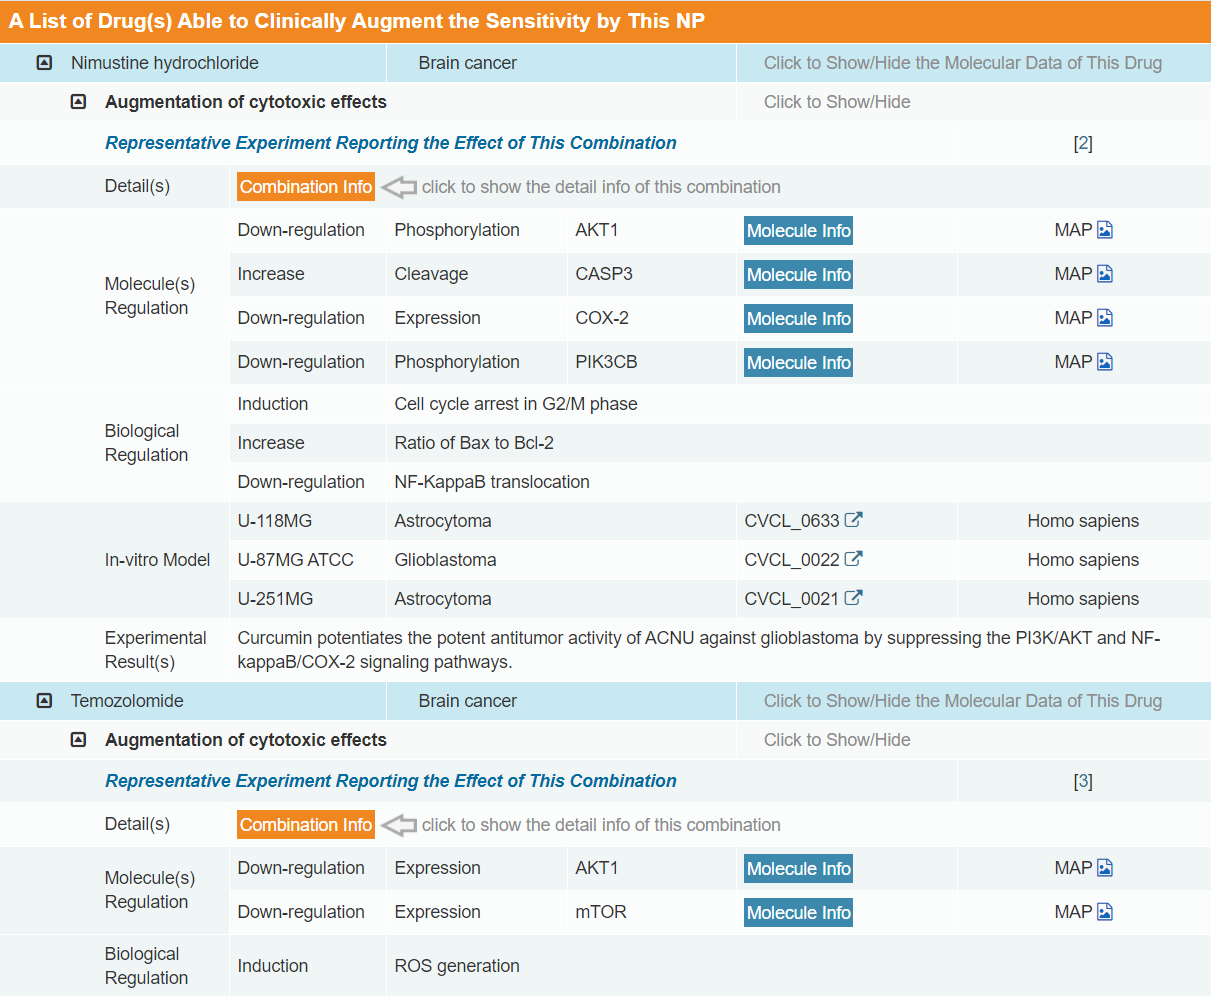The image size is (1212, 996).
Task: Collapse the Nimustine hydrochloride drug section
Action: (x=44, y=63)
